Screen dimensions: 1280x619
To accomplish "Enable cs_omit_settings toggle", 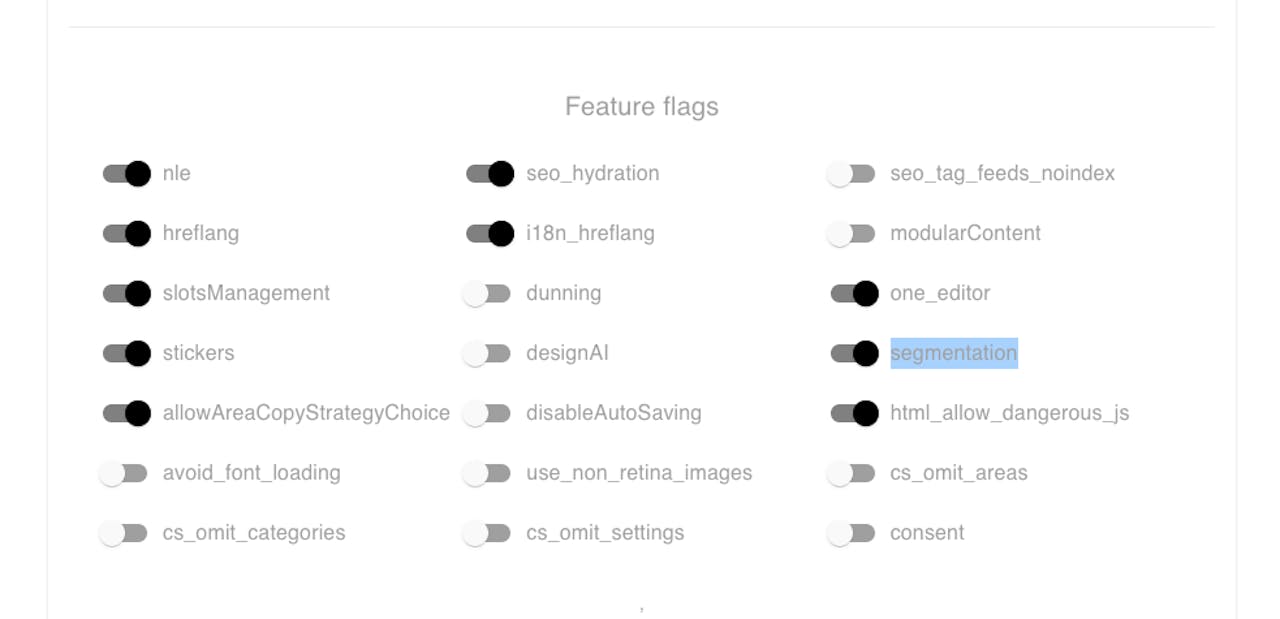I will 488,534.
